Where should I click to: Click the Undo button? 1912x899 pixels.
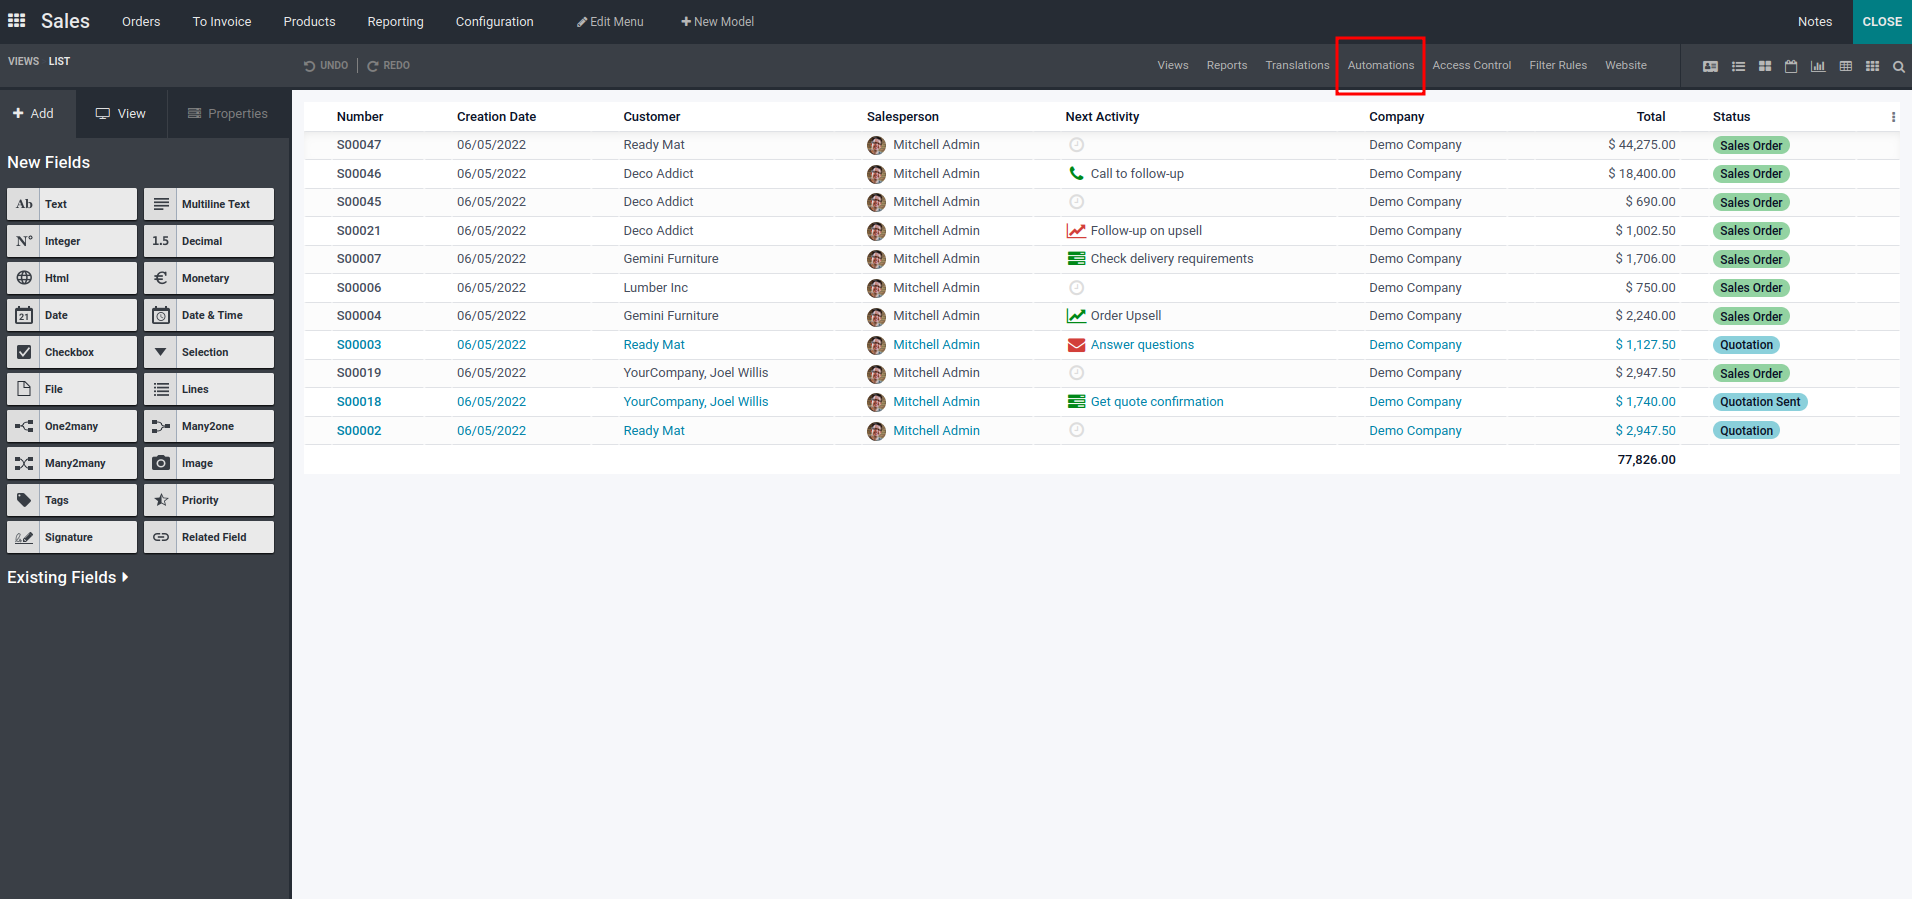tap(326, 66)
